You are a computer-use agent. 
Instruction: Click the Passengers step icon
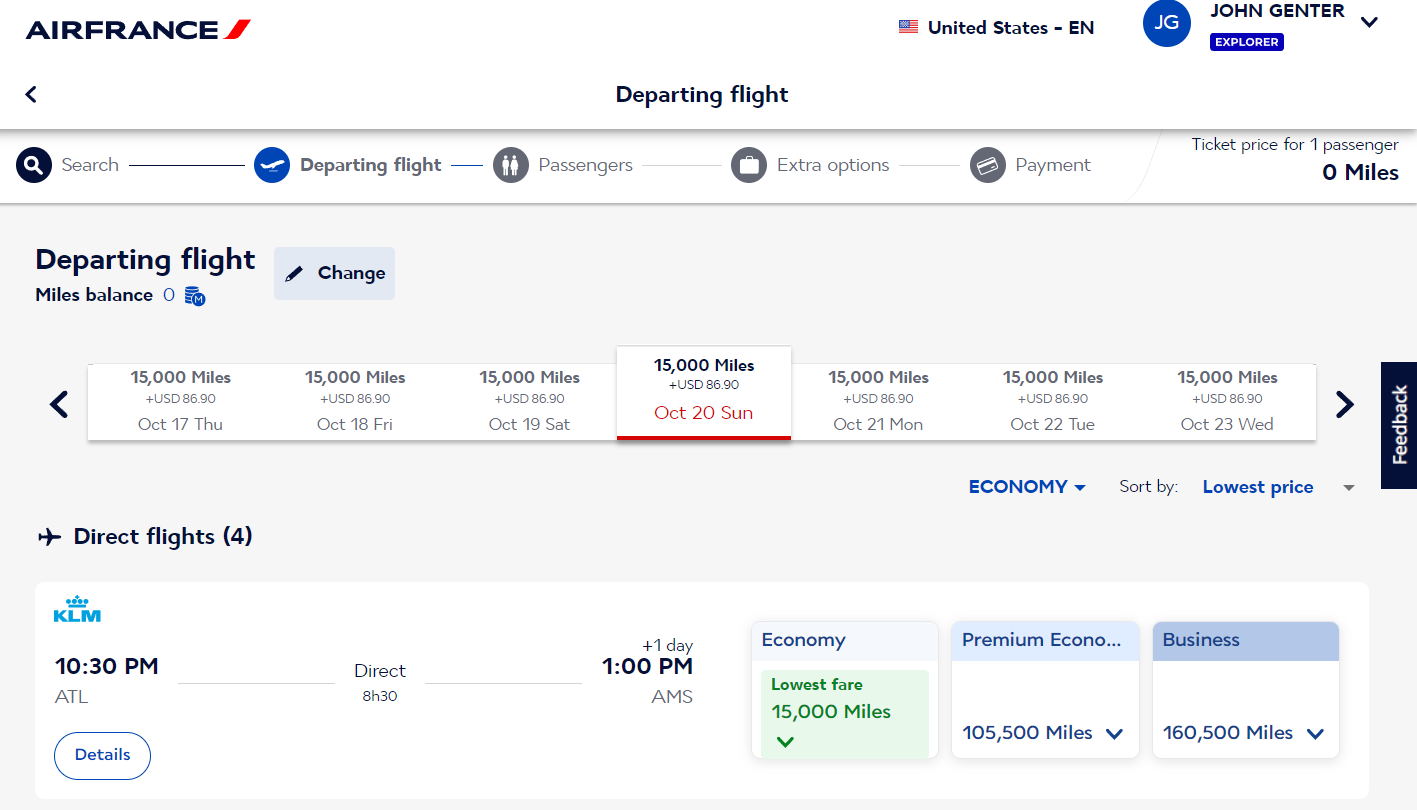[x=511, y=165]
